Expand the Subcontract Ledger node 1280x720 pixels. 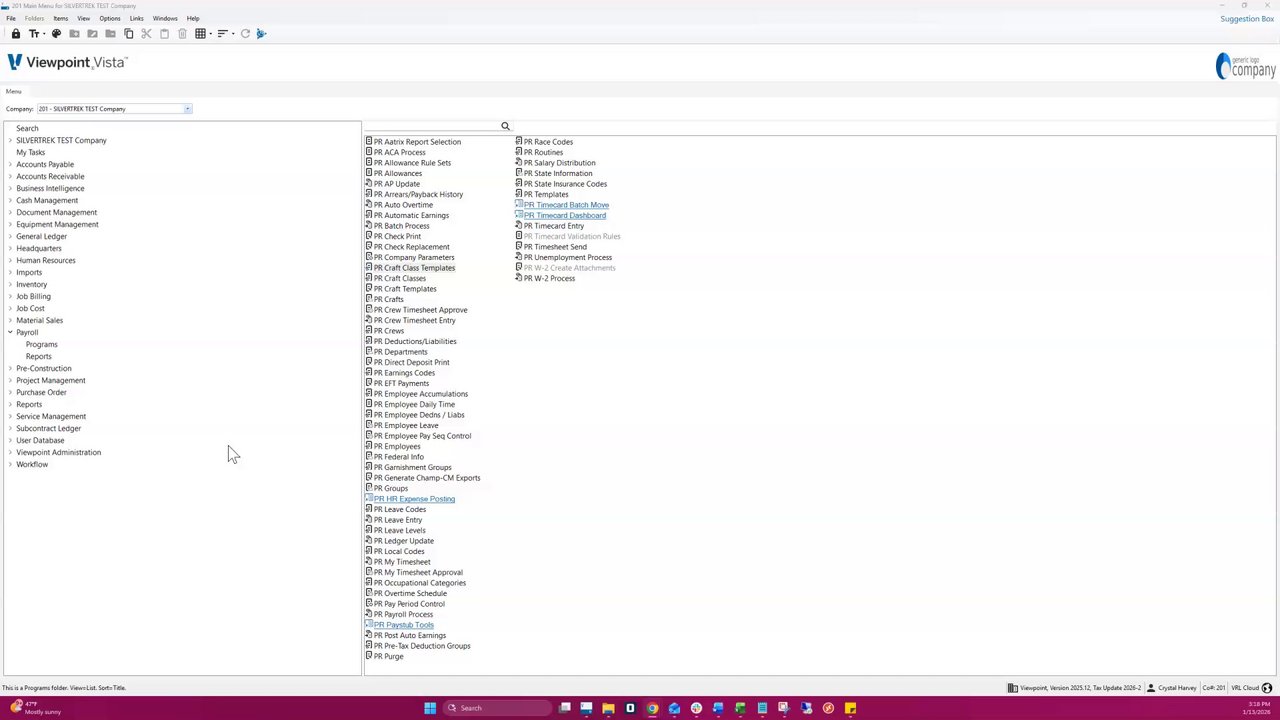[10, 428]
